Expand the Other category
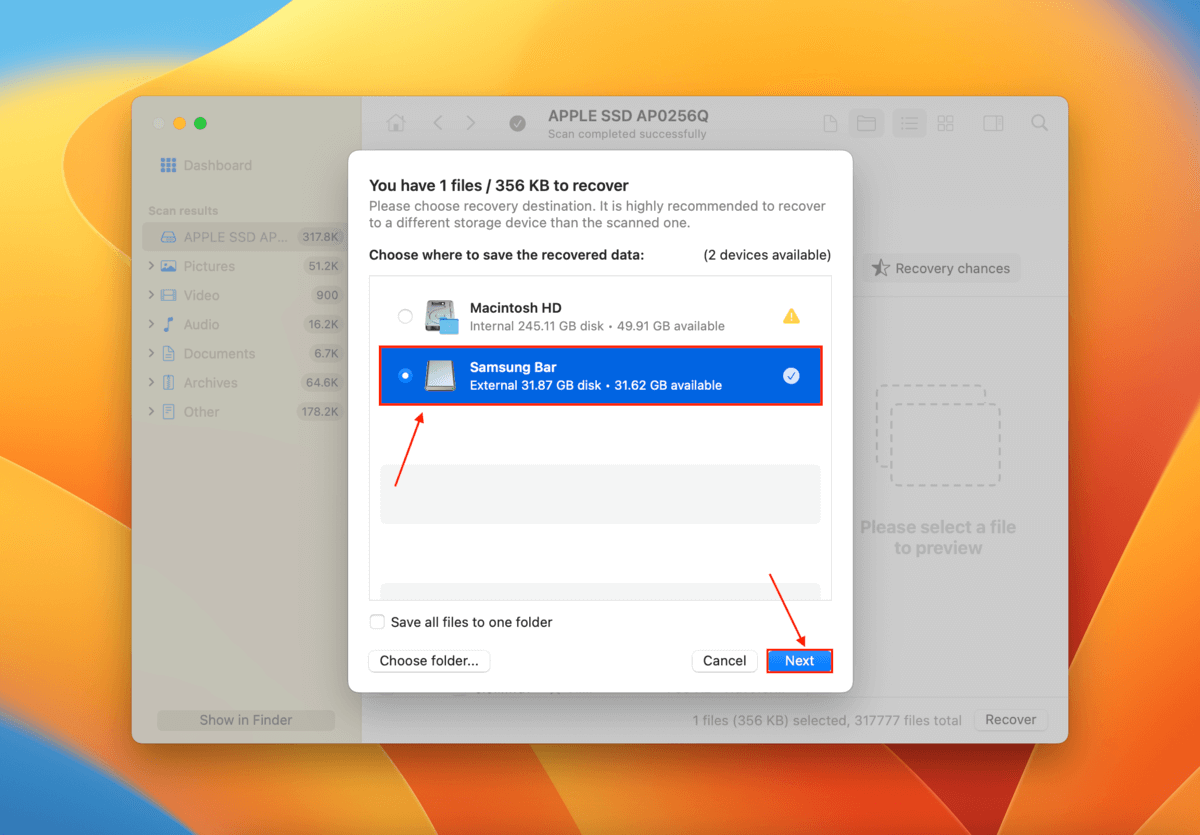This screenshot has height=835, width=1200. [x=151, y=411]
